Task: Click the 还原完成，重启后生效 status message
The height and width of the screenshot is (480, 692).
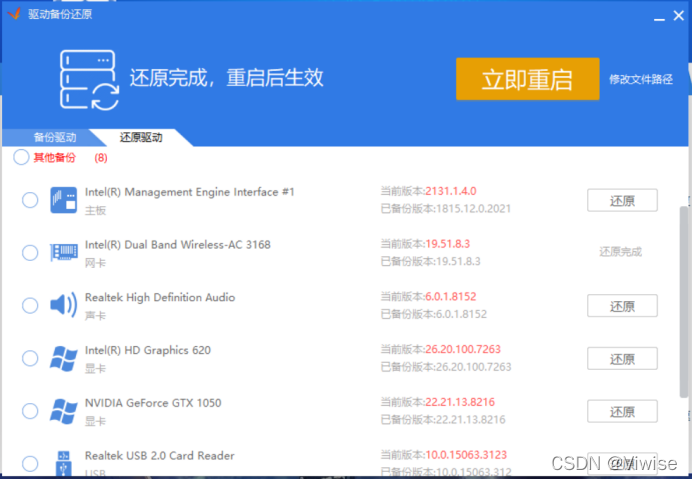Action: point(226,78)
